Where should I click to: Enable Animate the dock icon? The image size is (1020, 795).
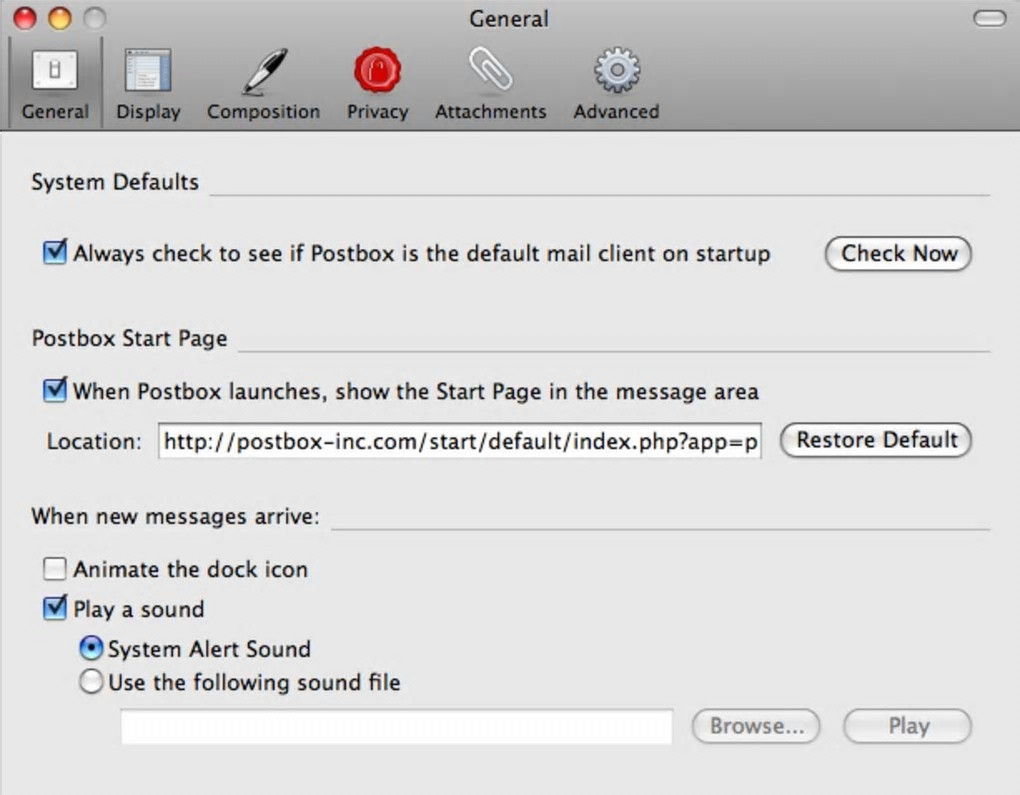tap(55, 569)
